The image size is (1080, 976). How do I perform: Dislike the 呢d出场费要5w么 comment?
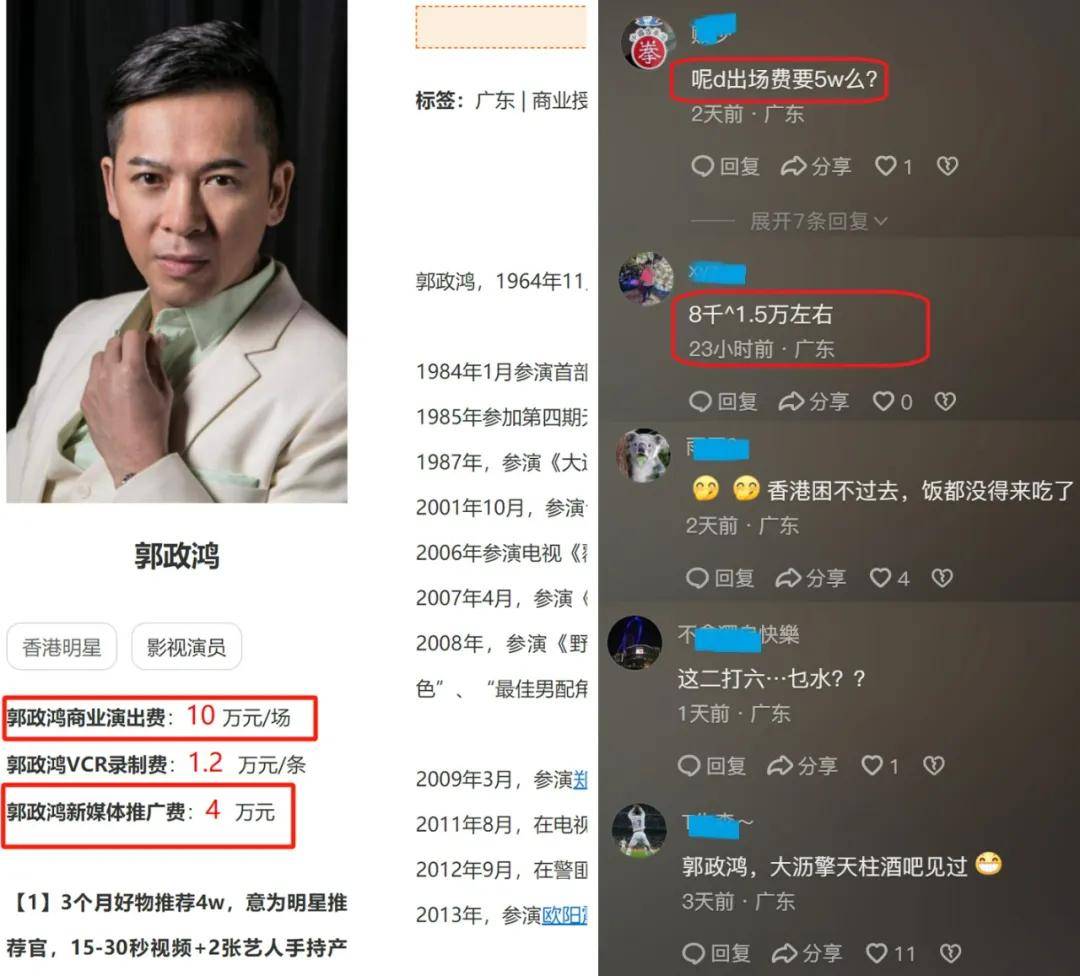click(948, 166)
